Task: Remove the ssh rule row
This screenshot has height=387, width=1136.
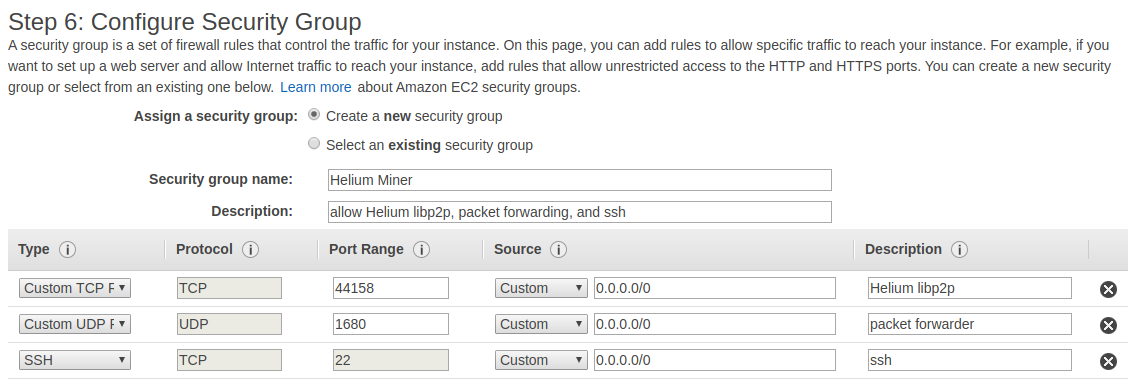Action: (x=1108, y=361)
